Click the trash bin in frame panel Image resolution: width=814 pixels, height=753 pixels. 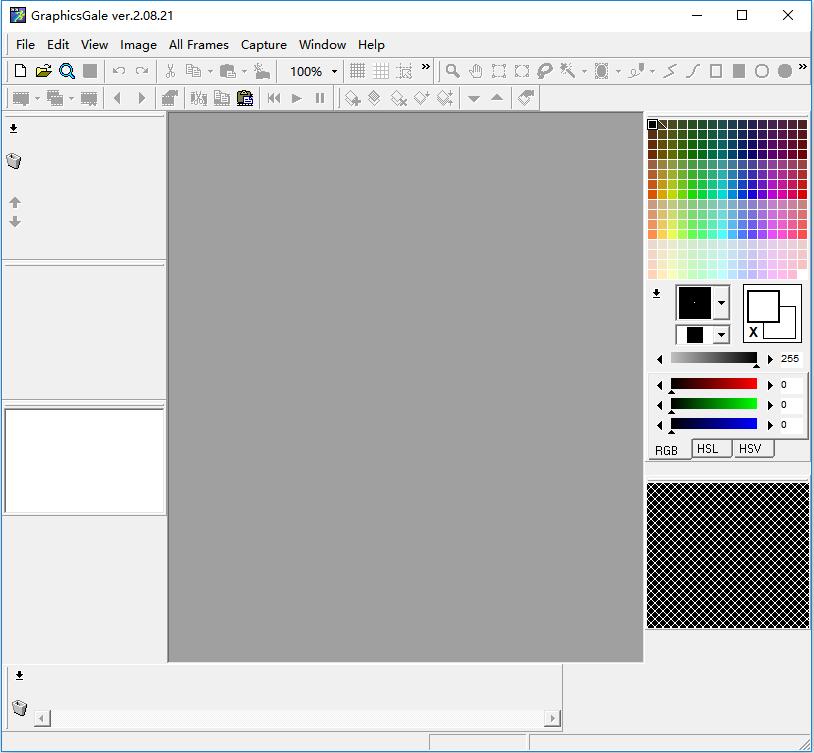coord(19,707)
